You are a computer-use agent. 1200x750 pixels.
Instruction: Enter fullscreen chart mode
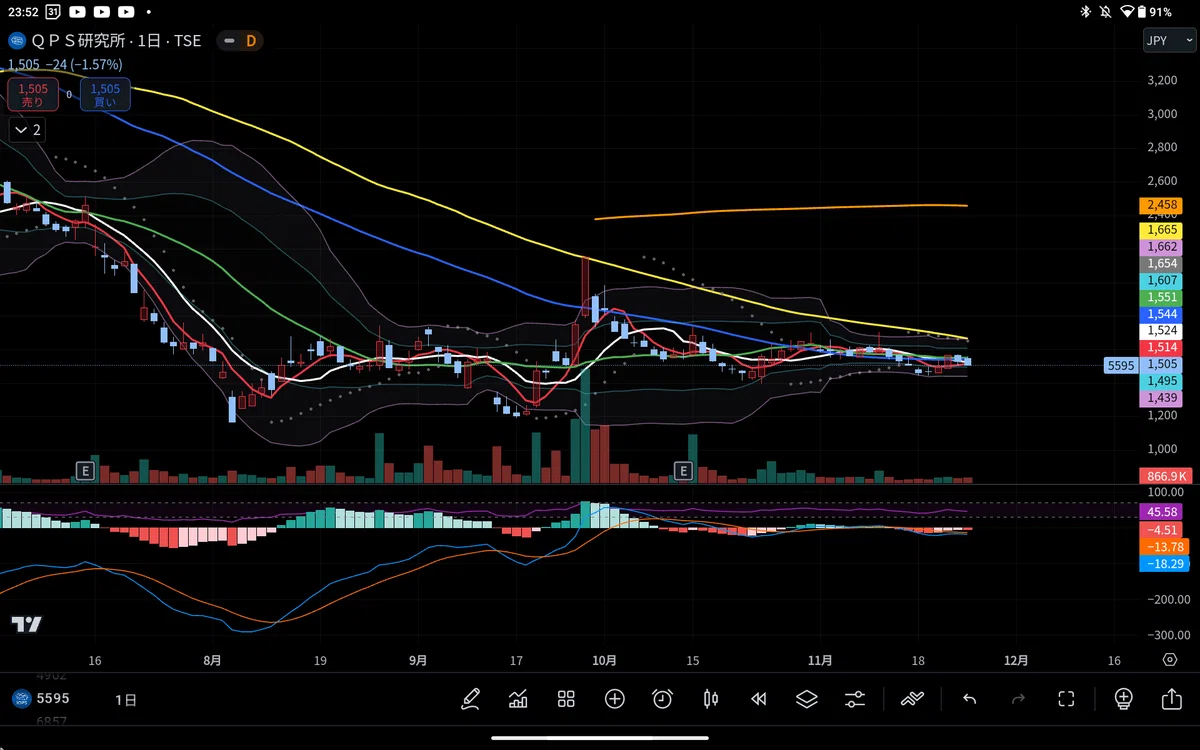coord(1066,699)
